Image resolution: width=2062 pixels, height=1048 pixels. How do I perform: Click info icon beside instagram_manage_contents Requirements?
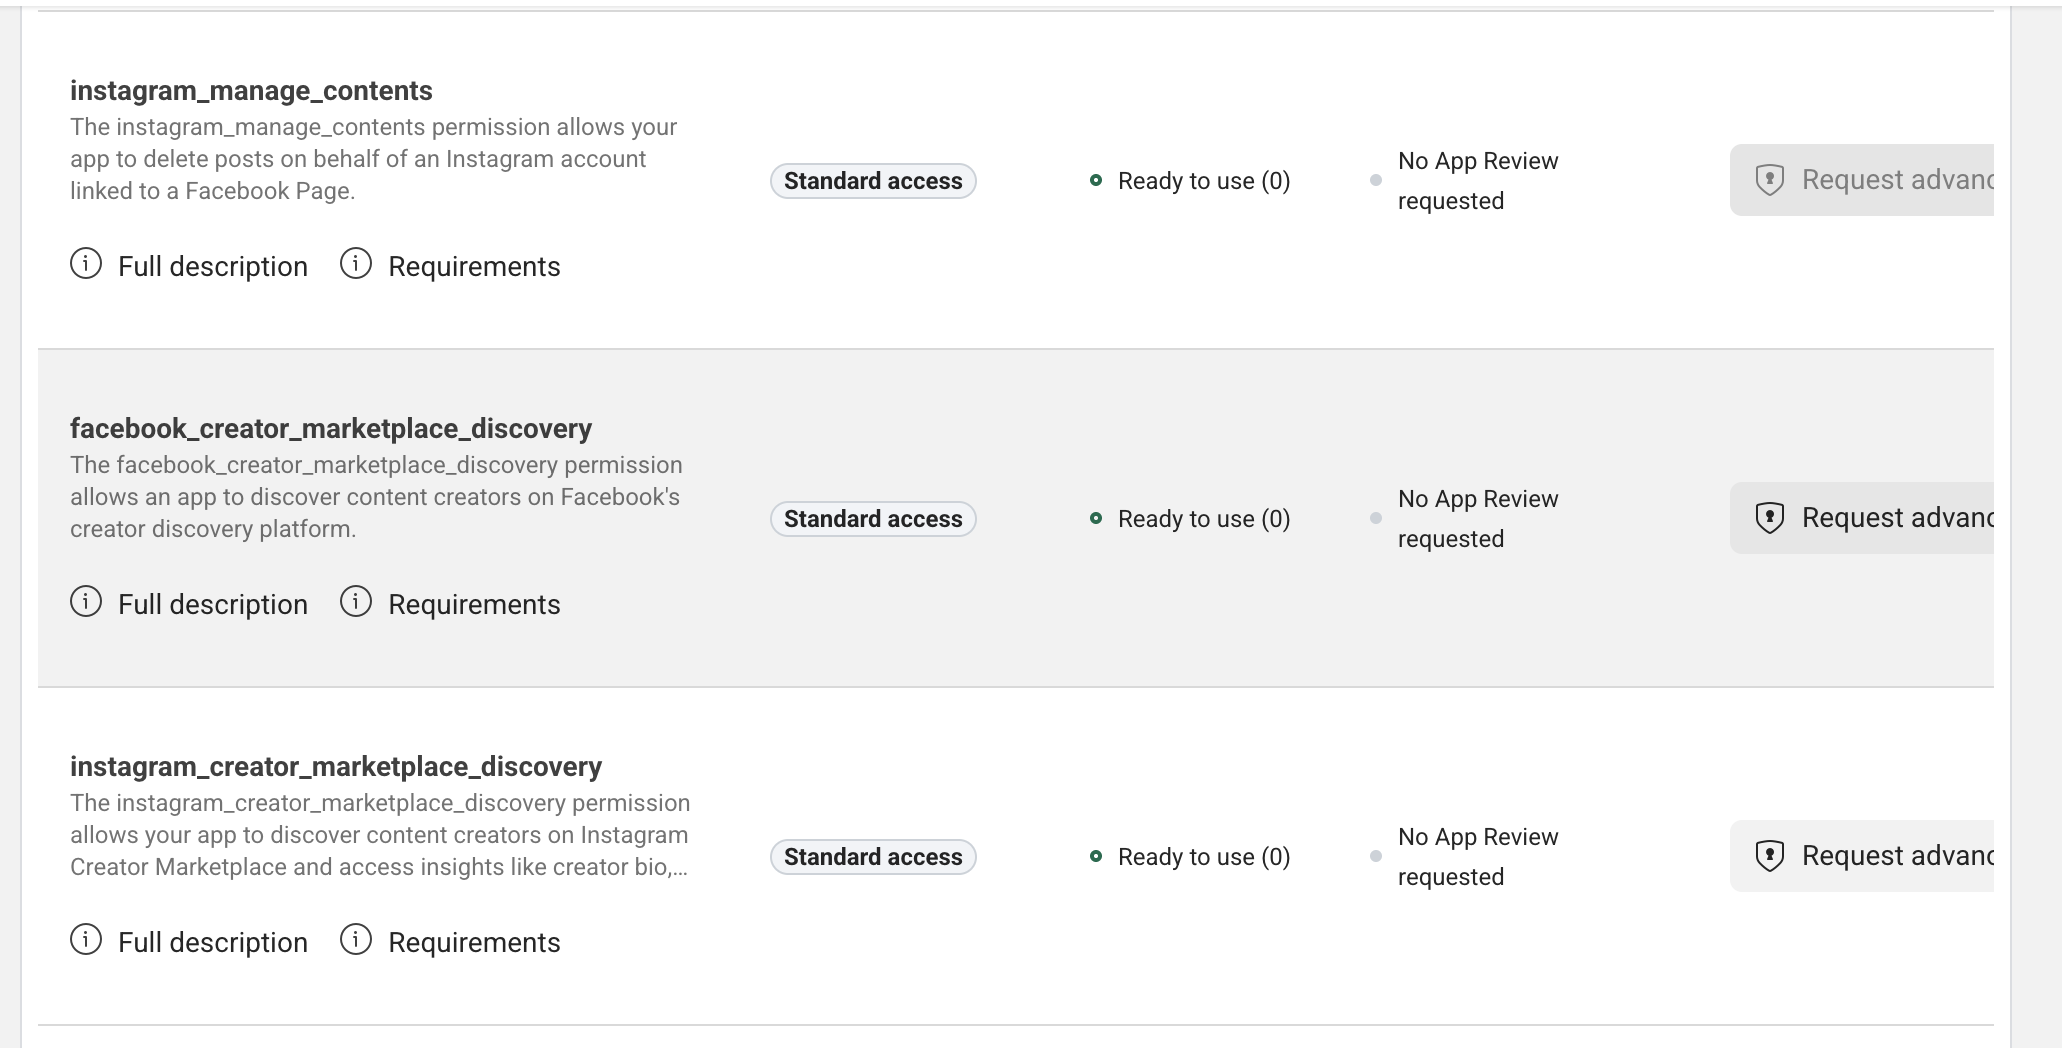(356, 264)
